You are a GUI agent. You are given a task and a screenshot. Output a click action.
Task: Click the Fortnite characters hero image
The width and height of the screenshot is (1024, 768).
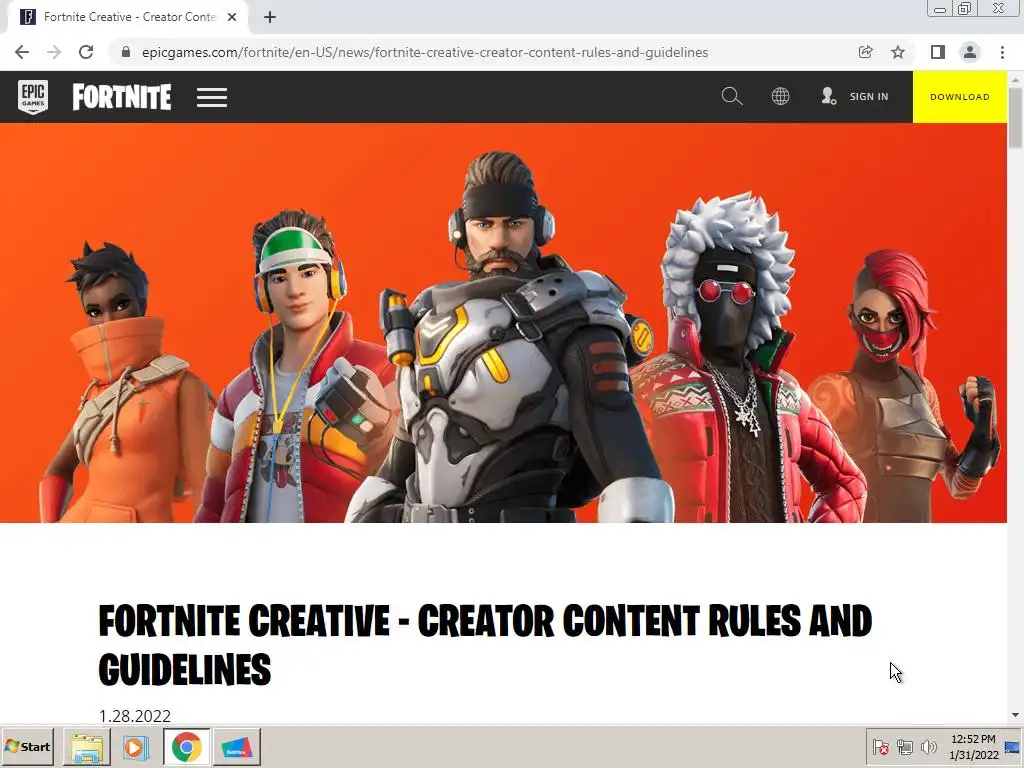(503, 323)
